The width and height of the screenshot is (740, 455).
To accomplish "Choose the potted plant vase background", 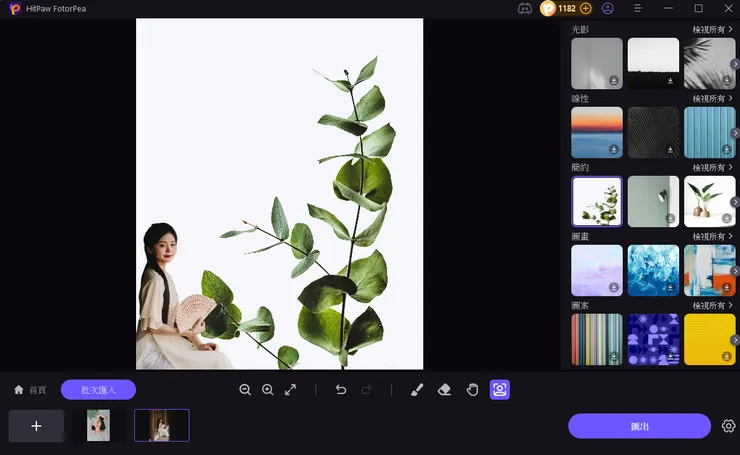I will [x=710, y=202].
